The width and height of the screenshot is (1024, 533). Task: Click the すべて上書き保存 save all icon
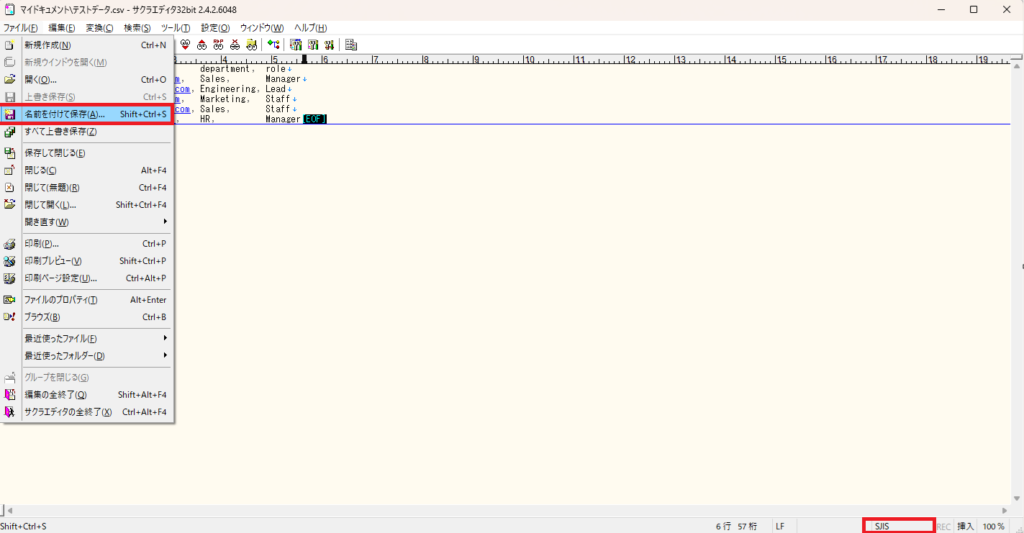coord(10,132)
